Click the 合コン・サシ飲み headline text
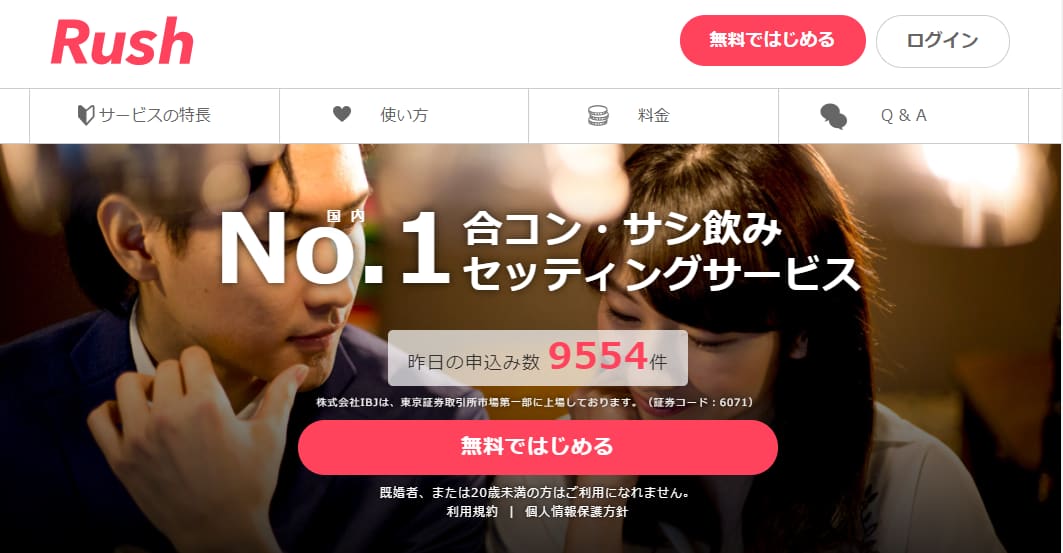 tap(622, 229)
